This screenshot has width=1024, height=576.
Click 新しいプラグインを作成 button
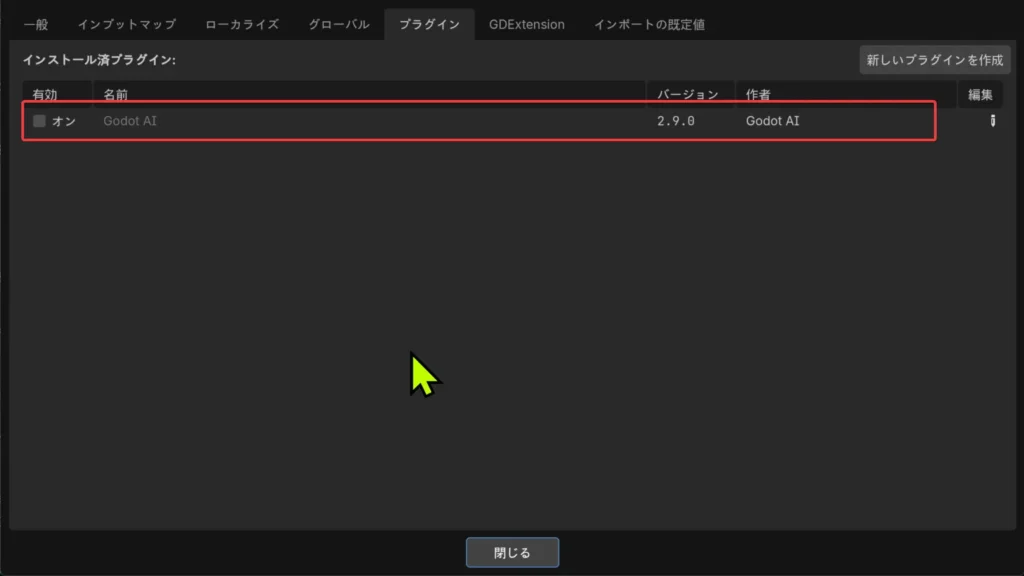[x=935, y=60]
